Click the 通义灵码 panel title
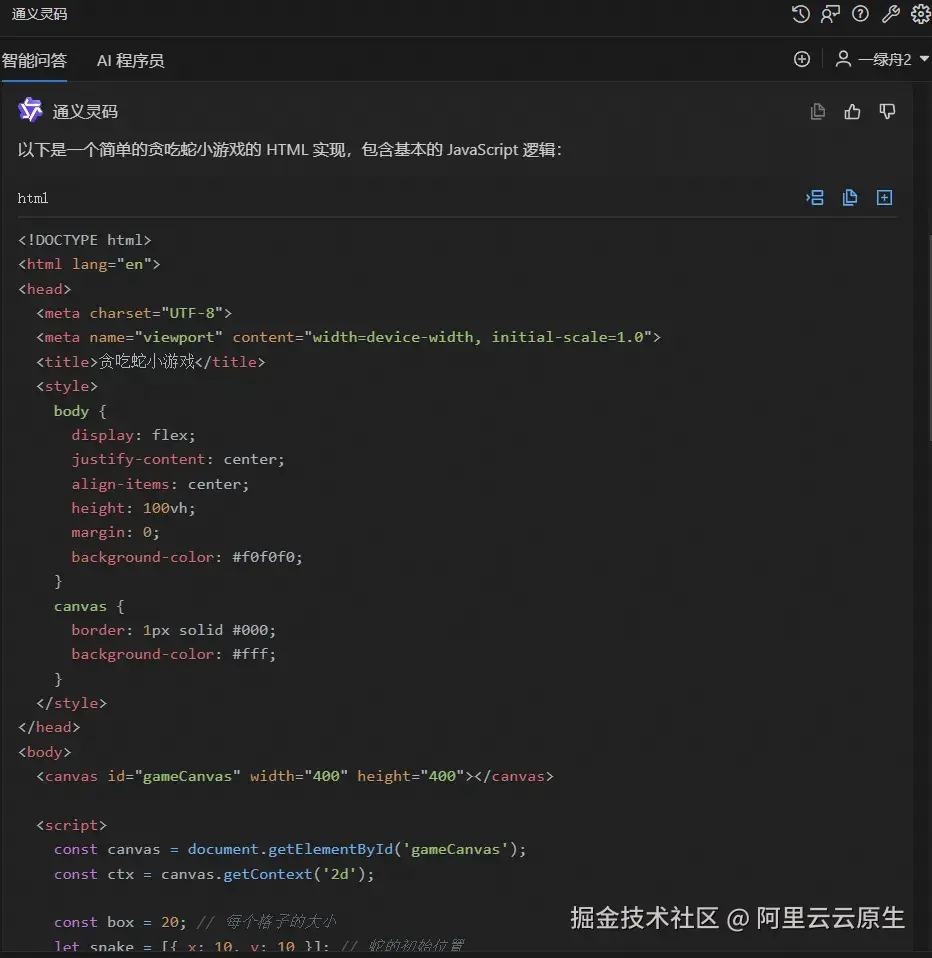This screenshot has height=958, width=932. (x=39, y=14)
